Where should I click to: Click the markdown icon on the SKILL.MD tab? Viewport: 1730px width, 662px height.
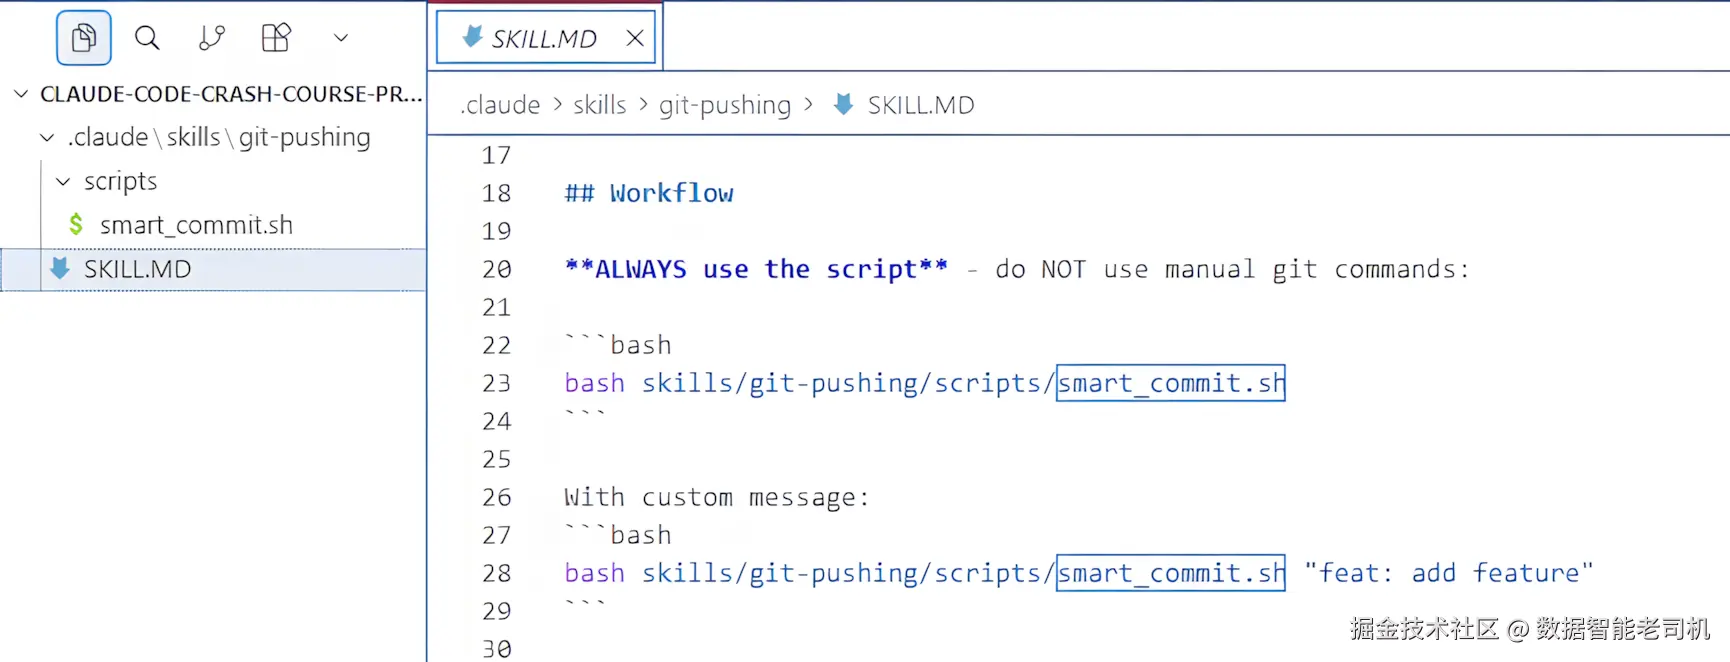(472, 37)
